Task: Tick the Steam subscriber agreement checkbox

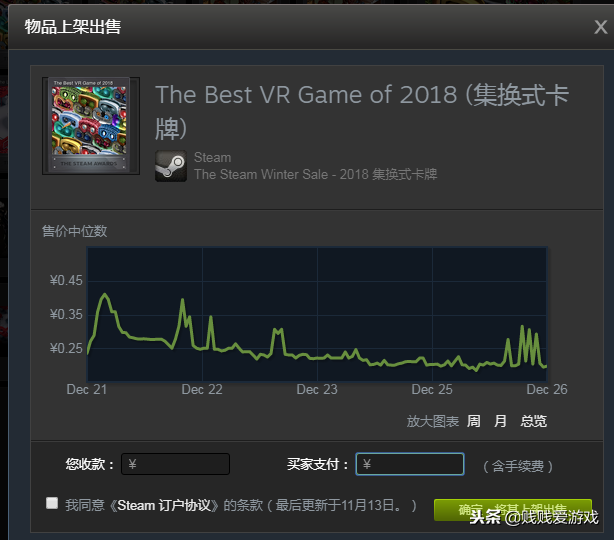Action: 52,503
